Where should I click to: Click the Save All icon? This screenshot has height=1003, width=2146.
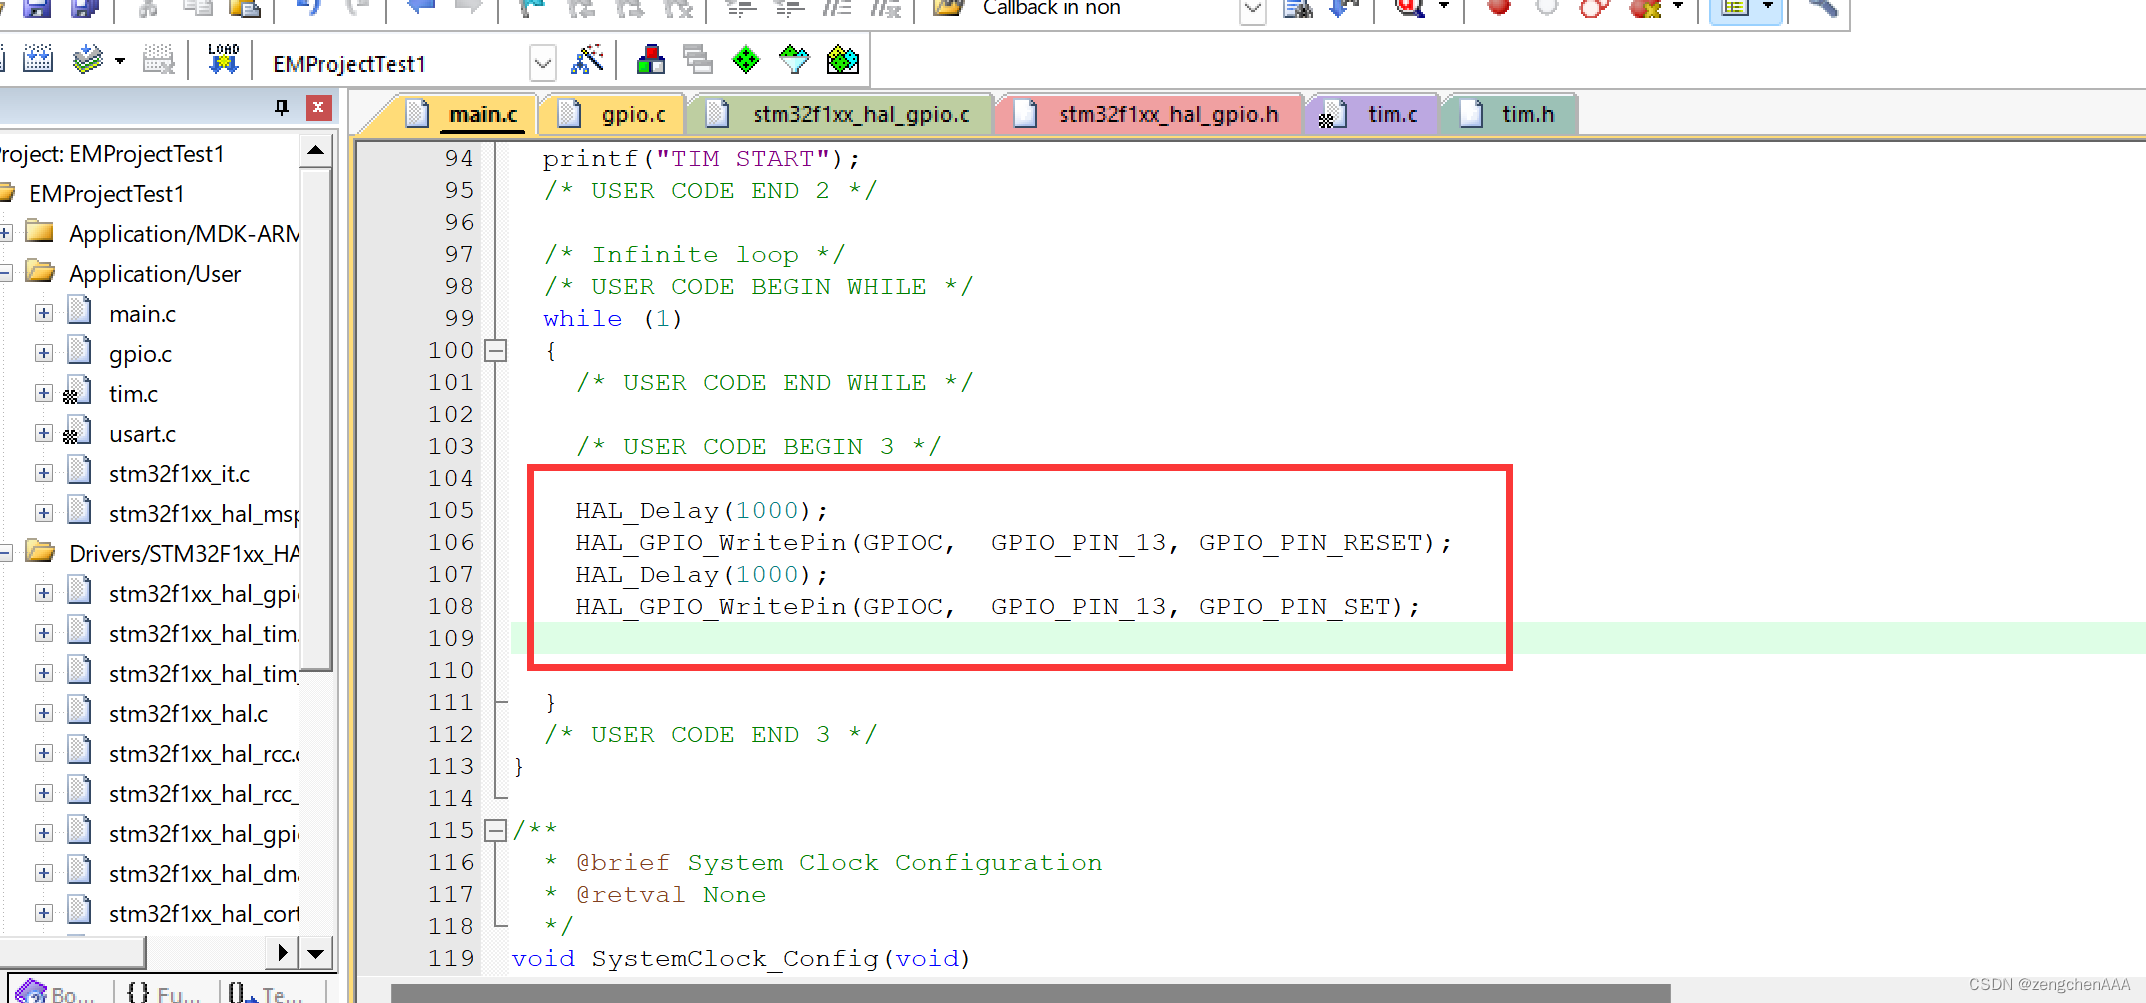pyautogui.click(x=87, y=8)
